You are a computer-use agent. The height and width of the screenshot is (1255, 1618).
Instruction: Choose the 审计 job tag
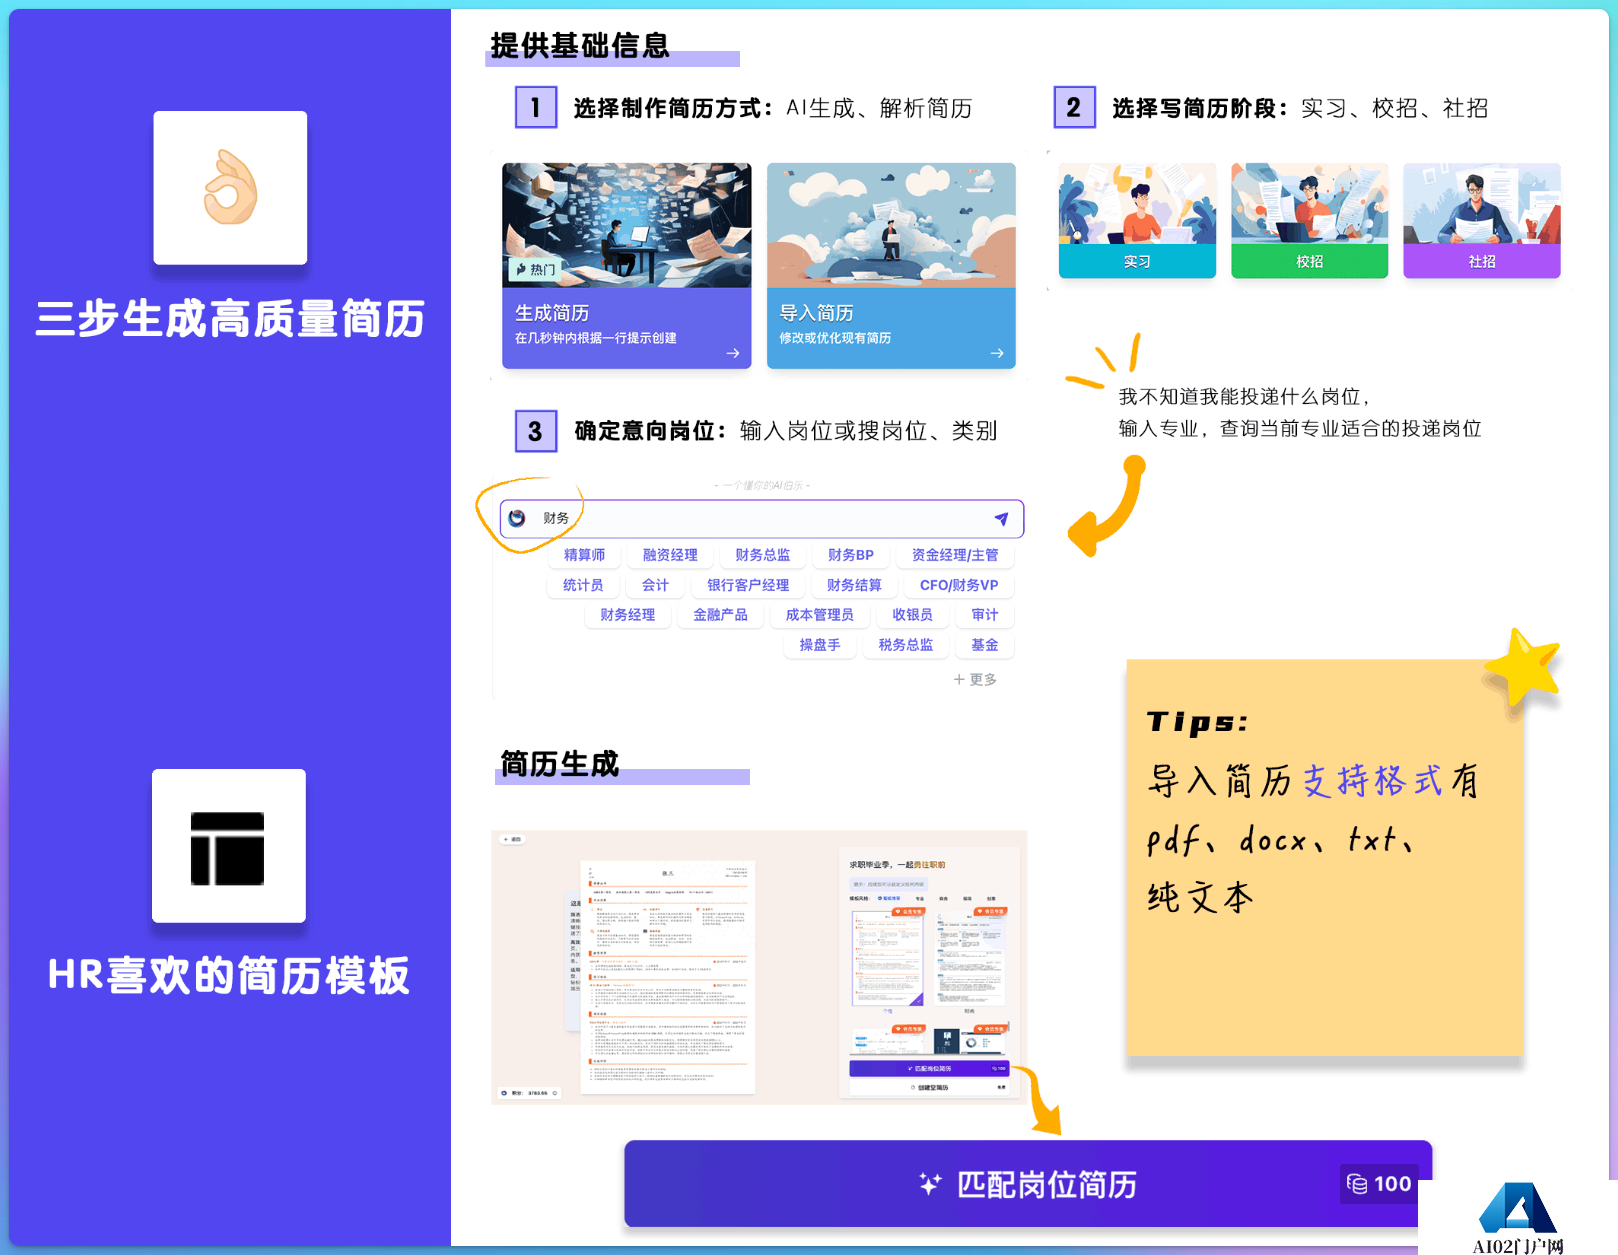tap(985, 615)
